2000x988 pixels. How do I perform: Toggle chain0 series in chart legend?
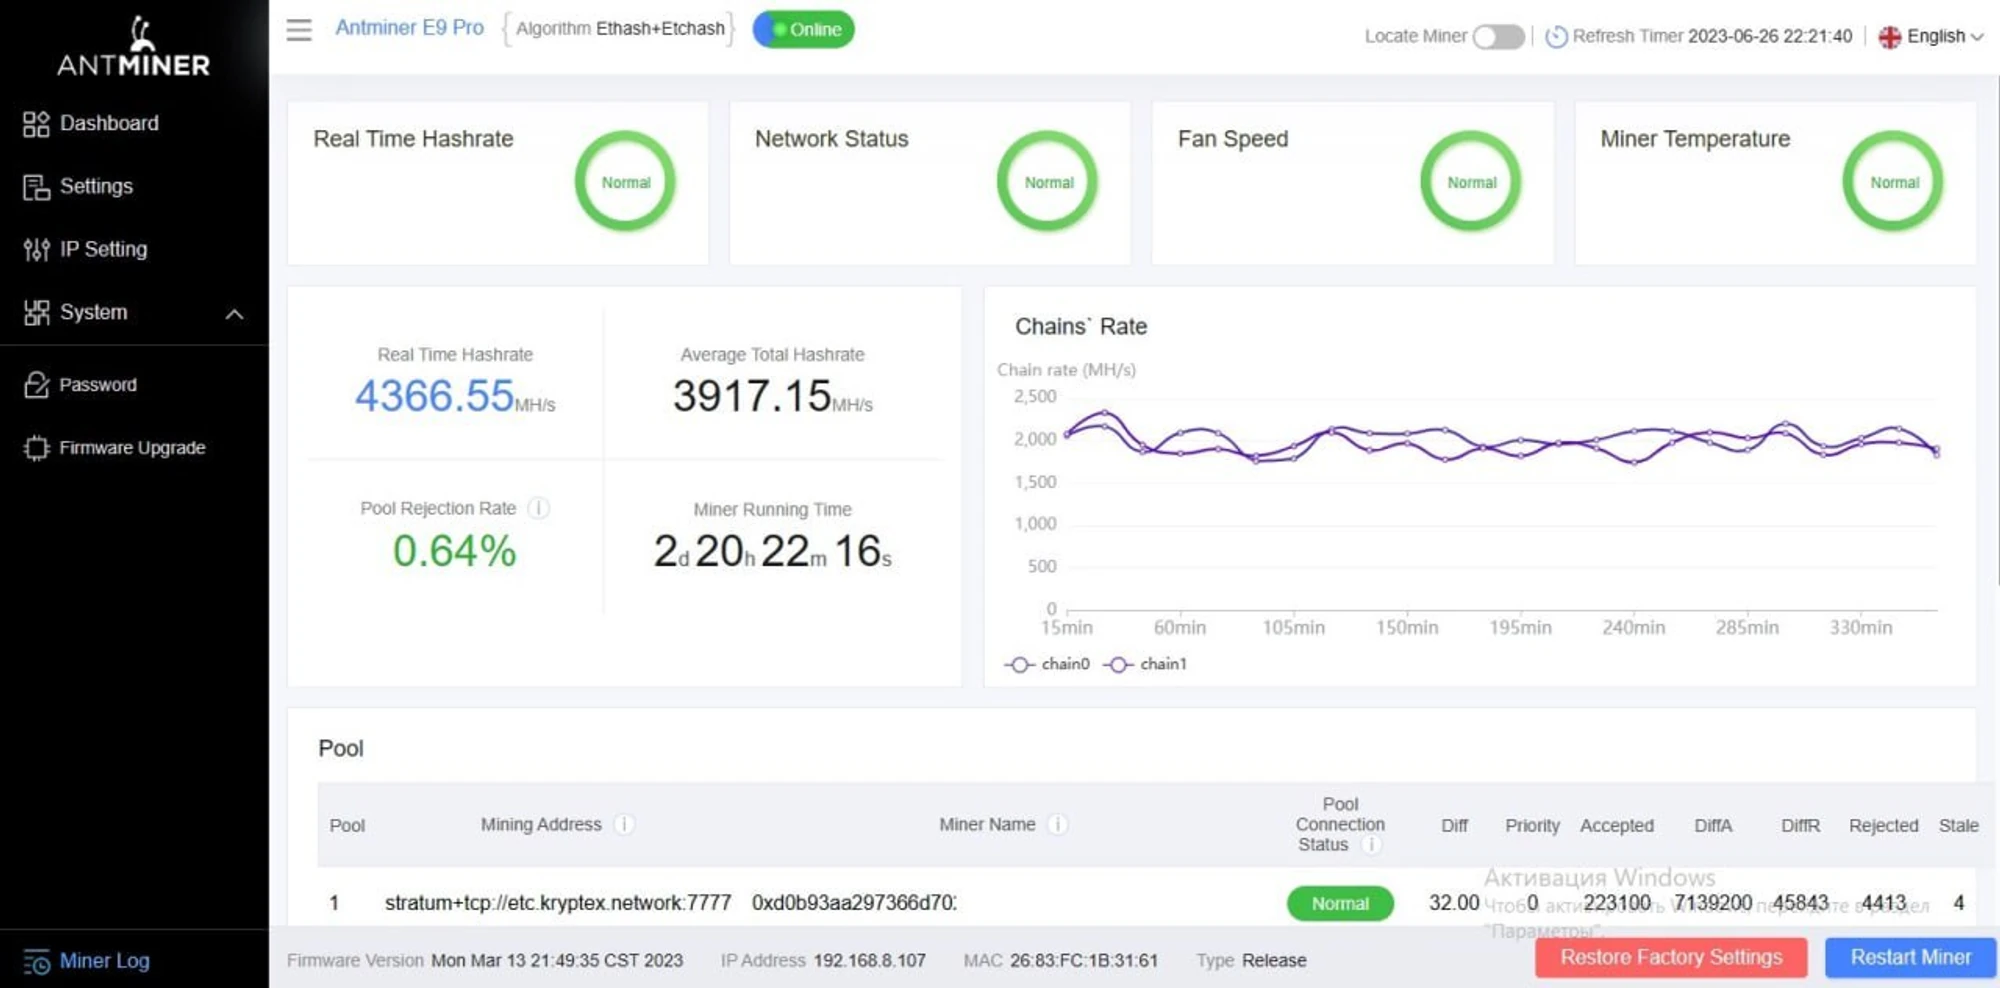coord(1047,664)
